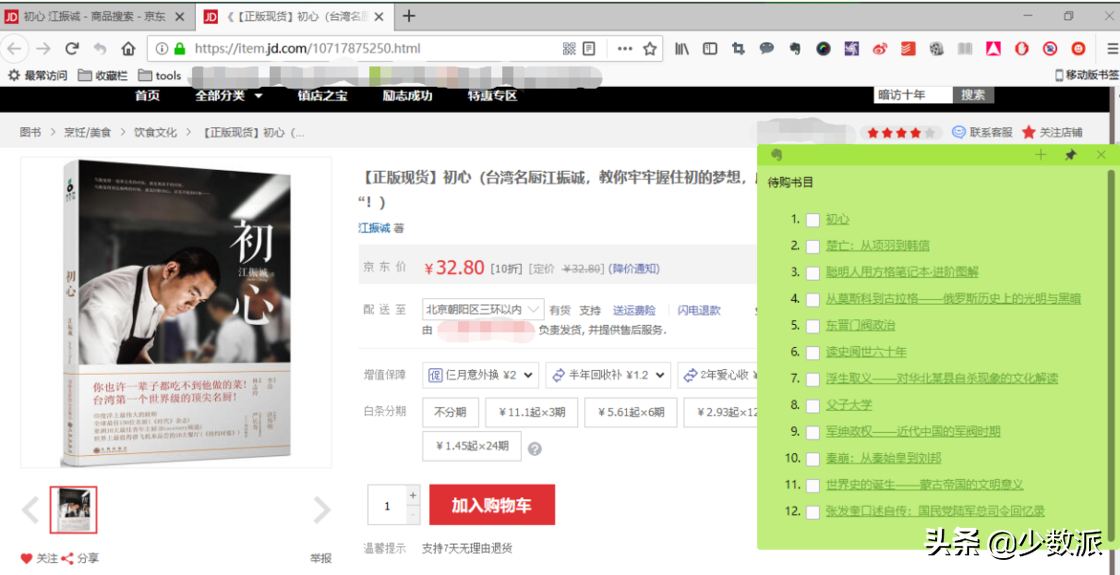Show next product thumbnail arrow
Image resolution: width=1120 pixels, height=575 pixels.
(x=323, y=510)
